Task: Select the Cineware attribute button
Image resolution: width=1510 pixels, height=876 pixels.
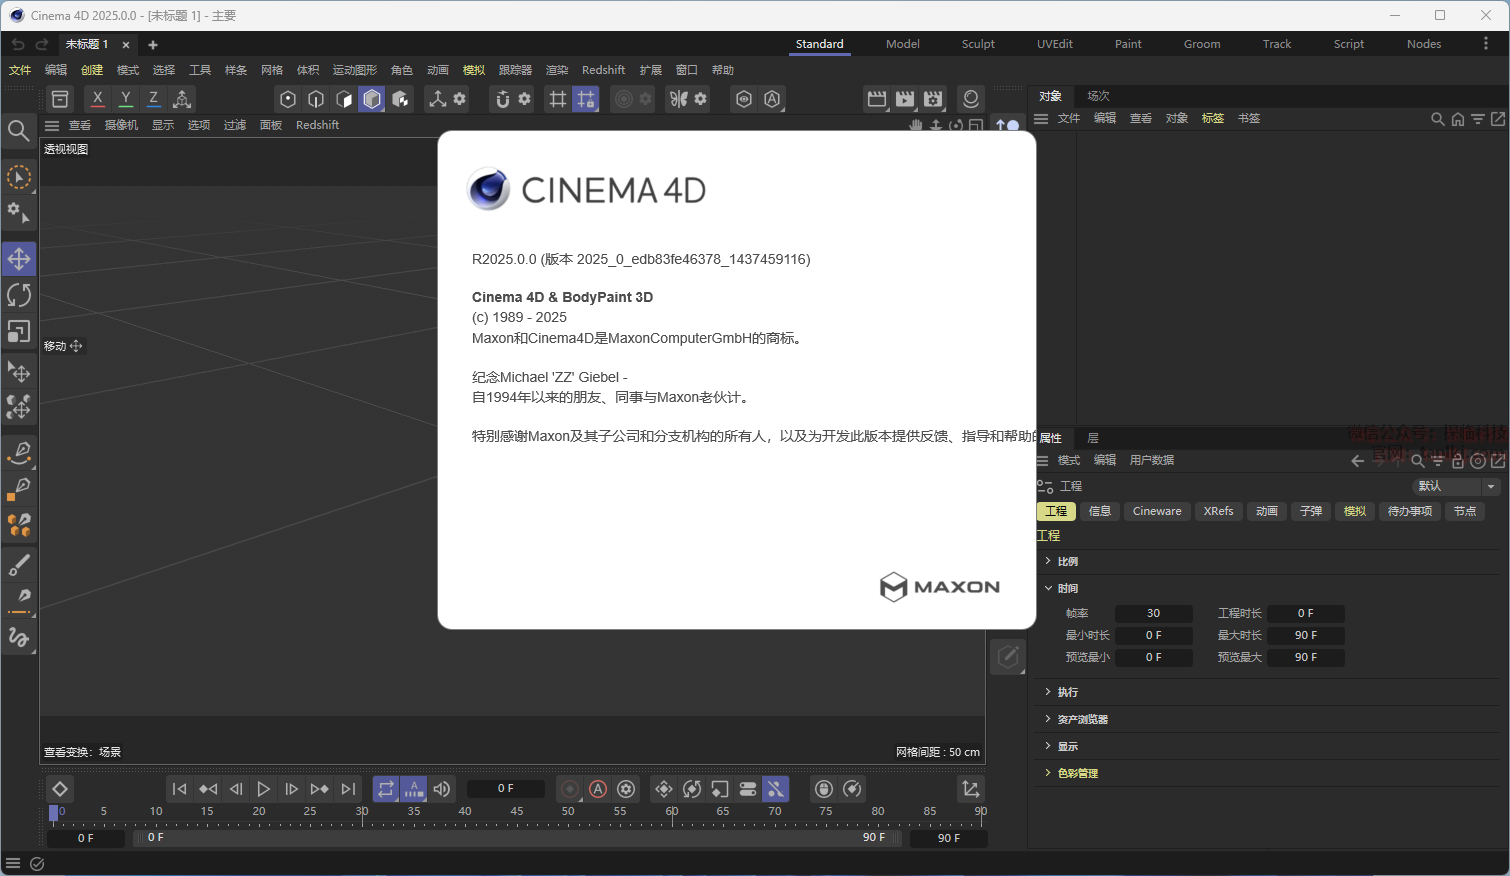Action: click(x=1157, y=511)
